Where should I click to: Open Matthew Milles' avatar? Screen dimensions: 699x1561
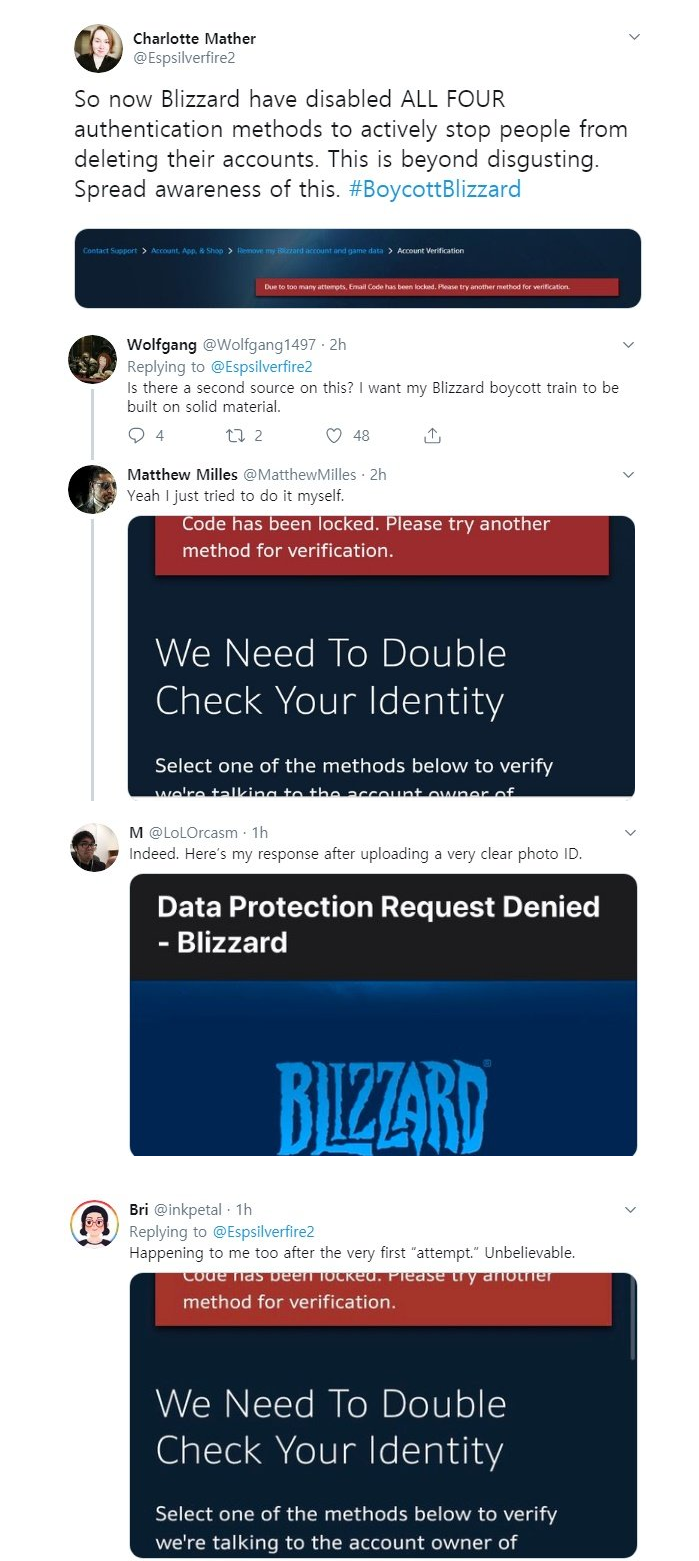(92, 489)
